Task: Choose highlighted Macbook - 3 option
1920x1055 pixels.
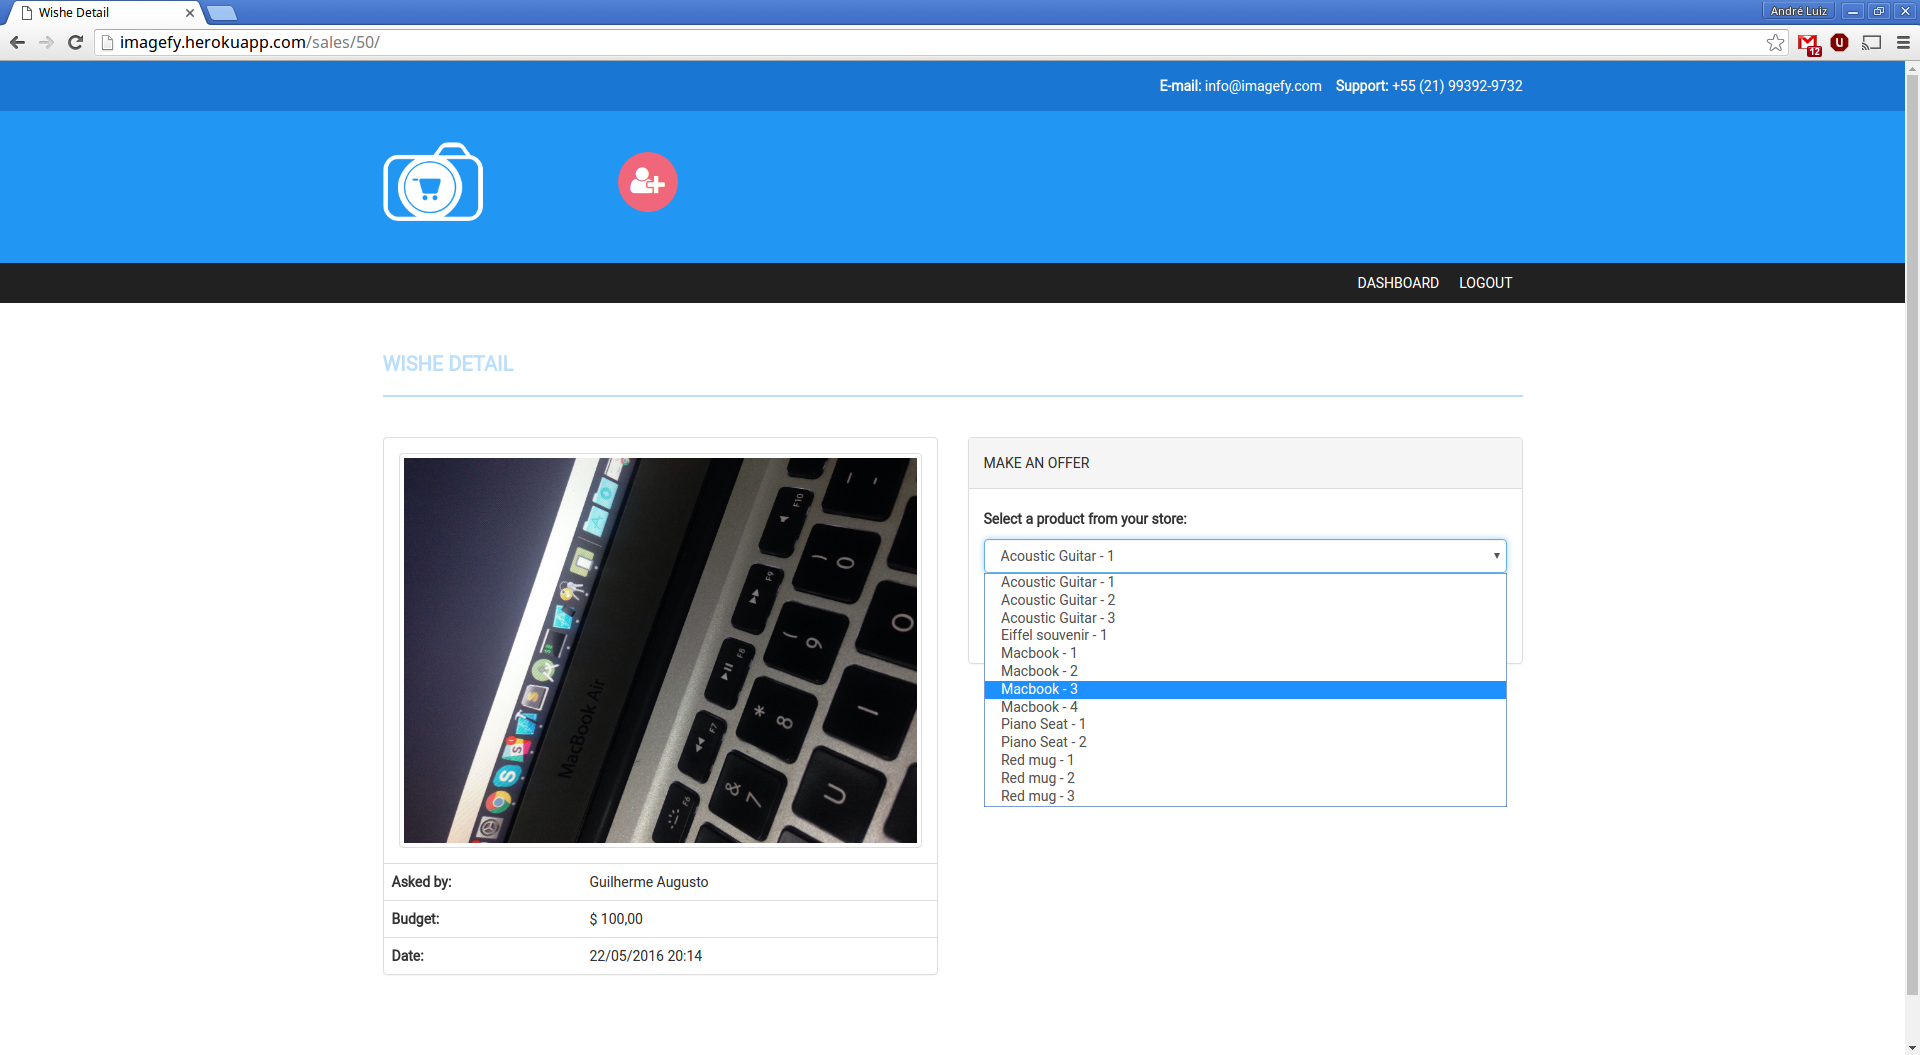Action: click(x=1245, y=689)
